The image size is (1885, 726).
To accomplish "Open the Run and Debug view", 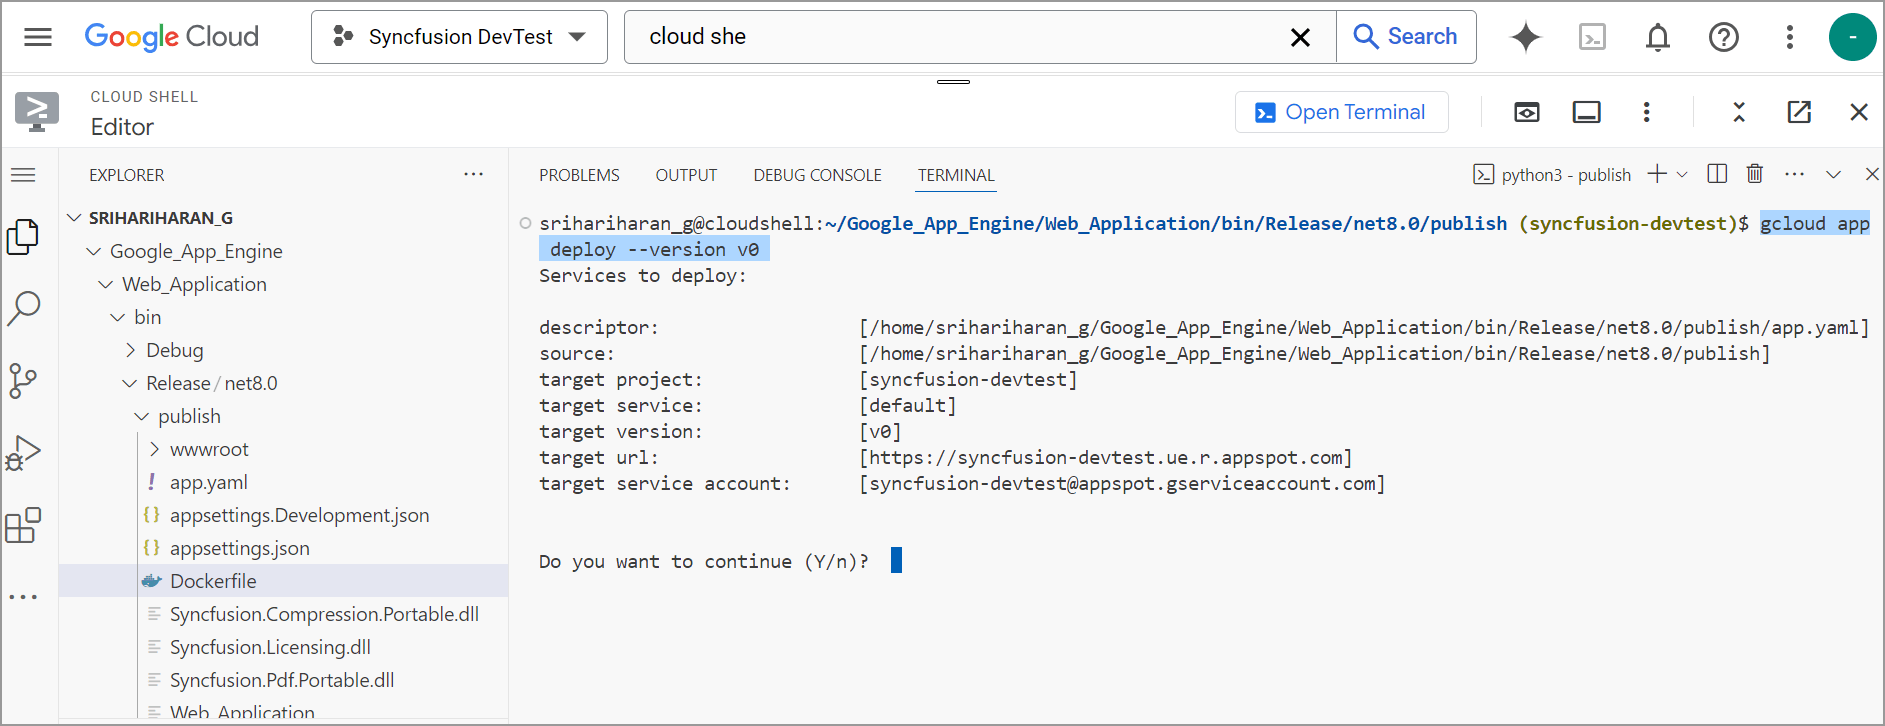I will tap(23, 453).
